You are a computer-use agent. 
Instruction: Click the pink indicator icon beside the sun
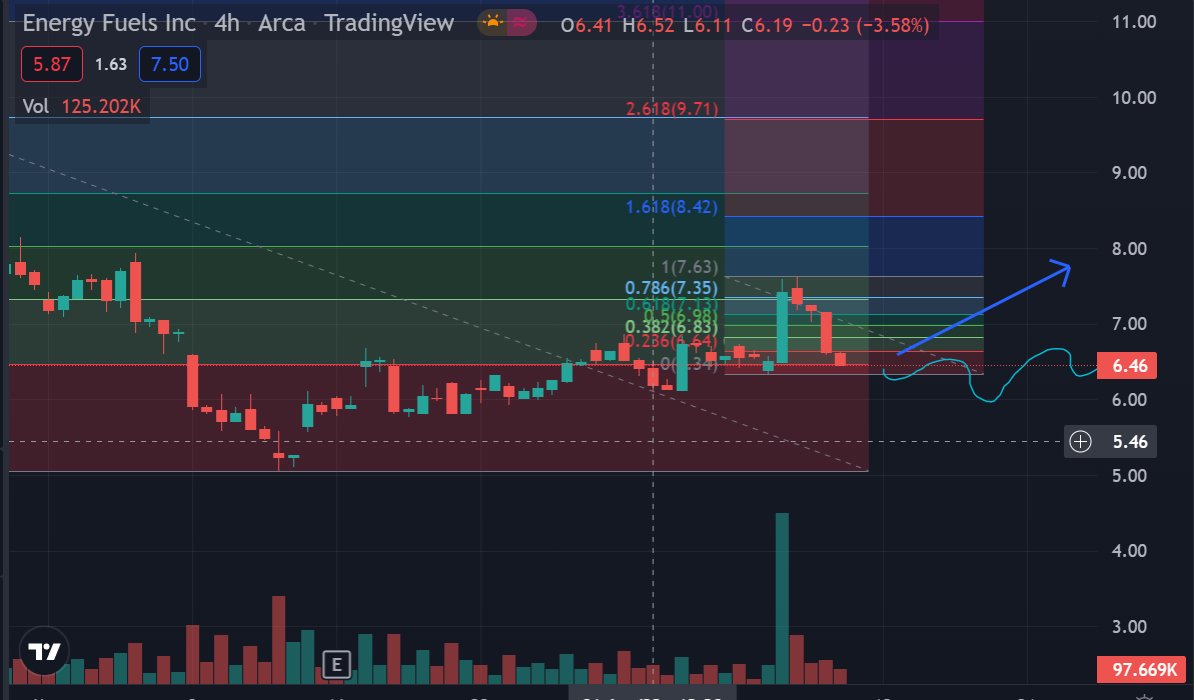pyautogui.click(x=521, y=24)
